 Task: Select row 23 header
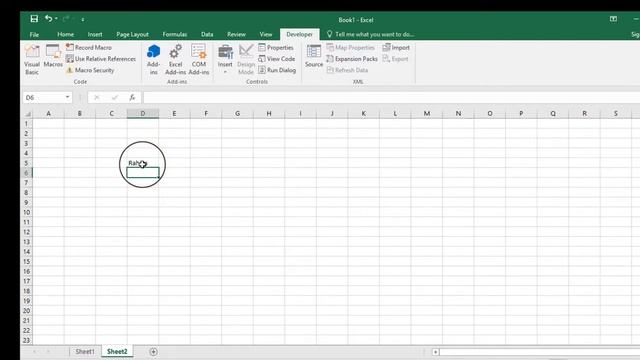pyautogui.click(x=27, y=340)
